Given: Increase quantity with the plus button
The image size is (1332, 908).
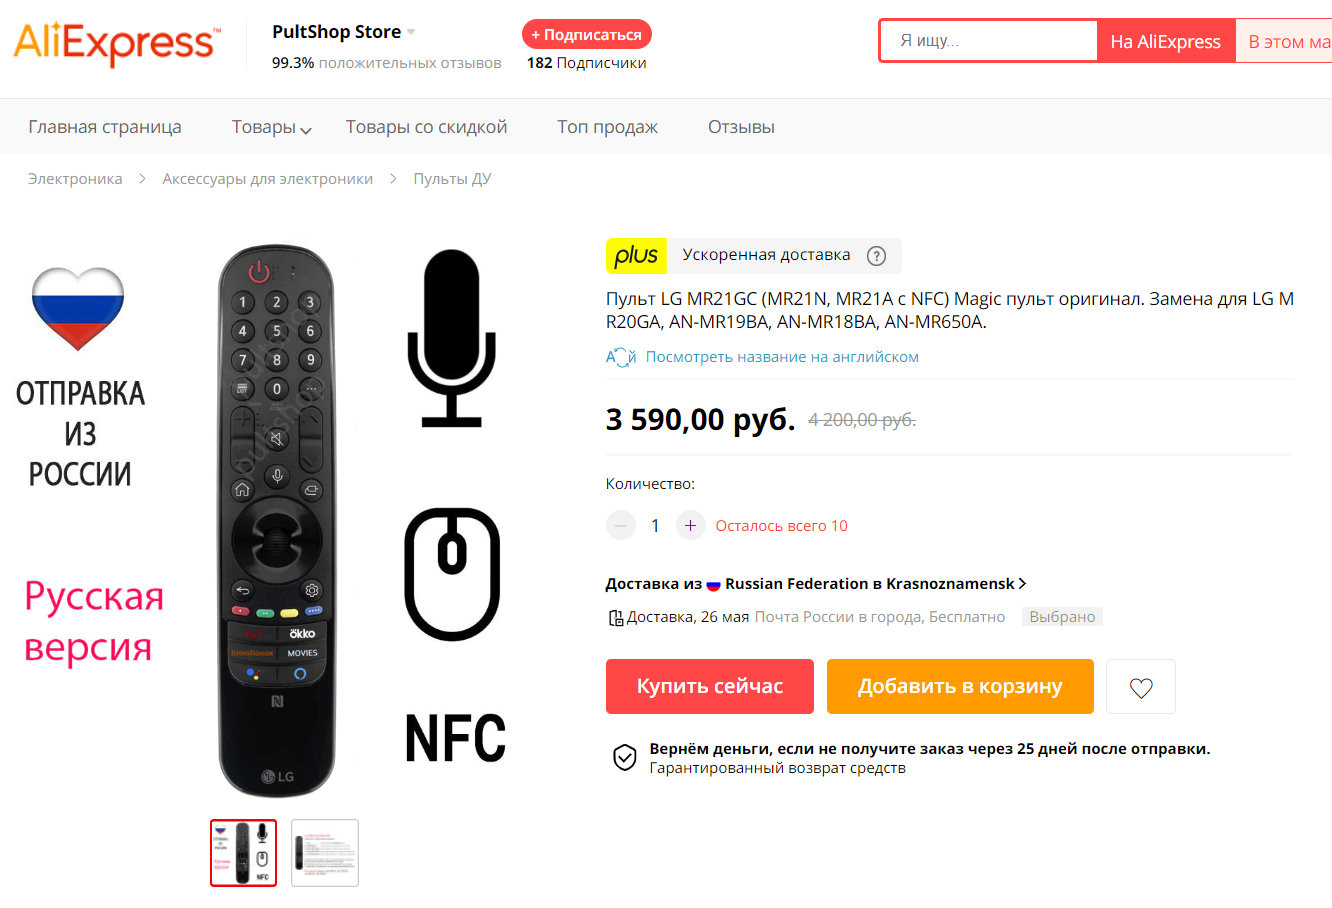Looking at the screenshot, I should tap(690, 525).
